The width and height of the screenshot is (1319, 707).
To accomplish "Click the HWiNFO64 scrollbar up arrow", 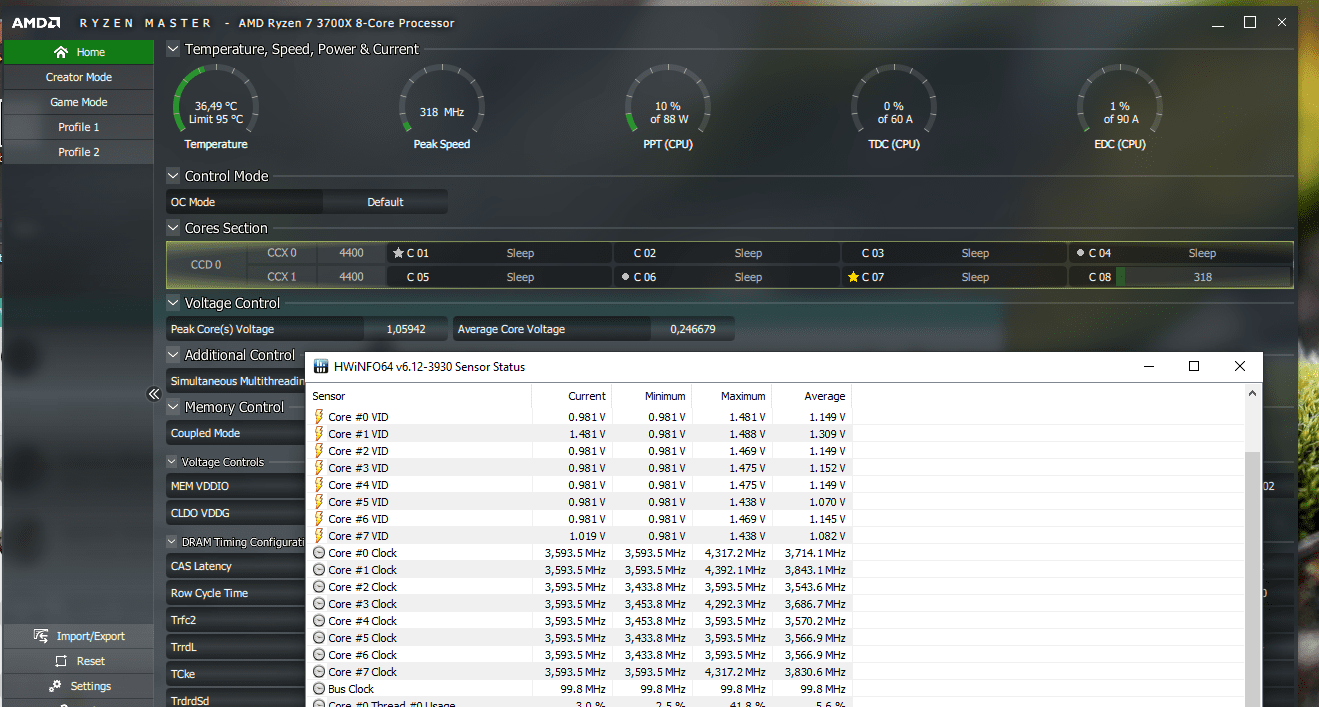I will [1253, 395].
